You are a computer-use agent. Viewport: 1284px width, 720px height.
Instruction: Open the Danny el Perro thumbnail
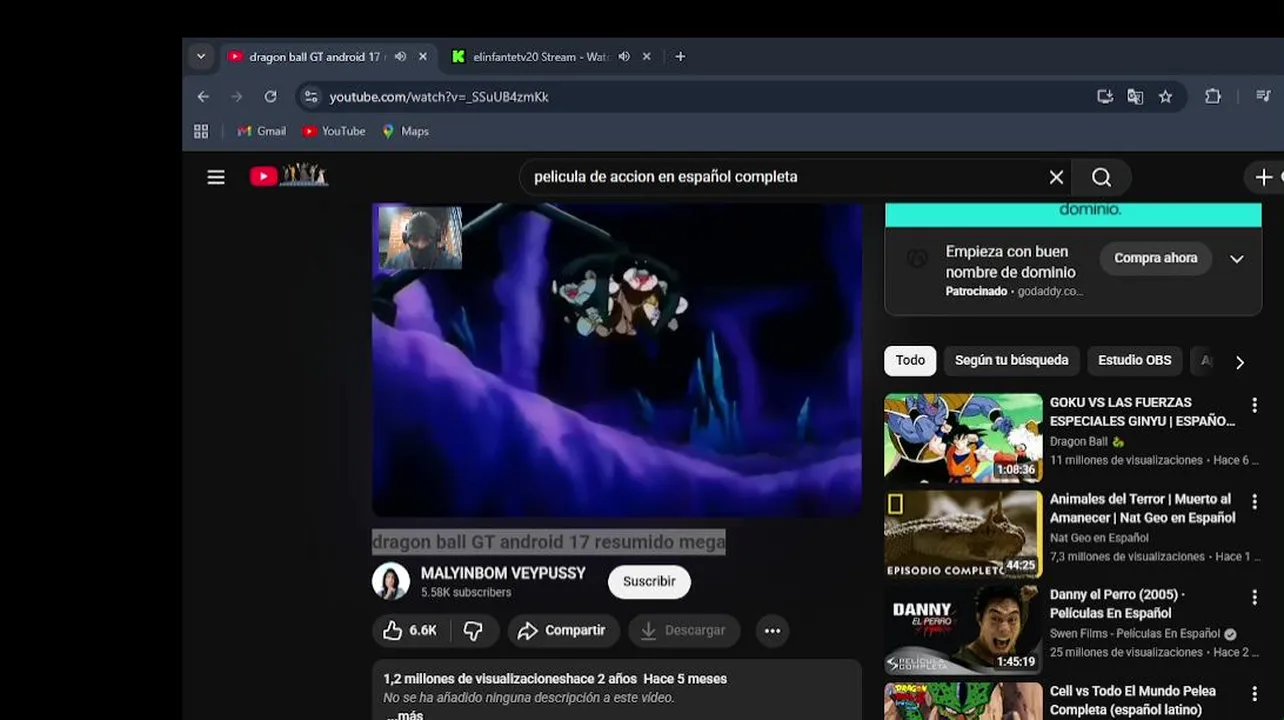[963, 630]
